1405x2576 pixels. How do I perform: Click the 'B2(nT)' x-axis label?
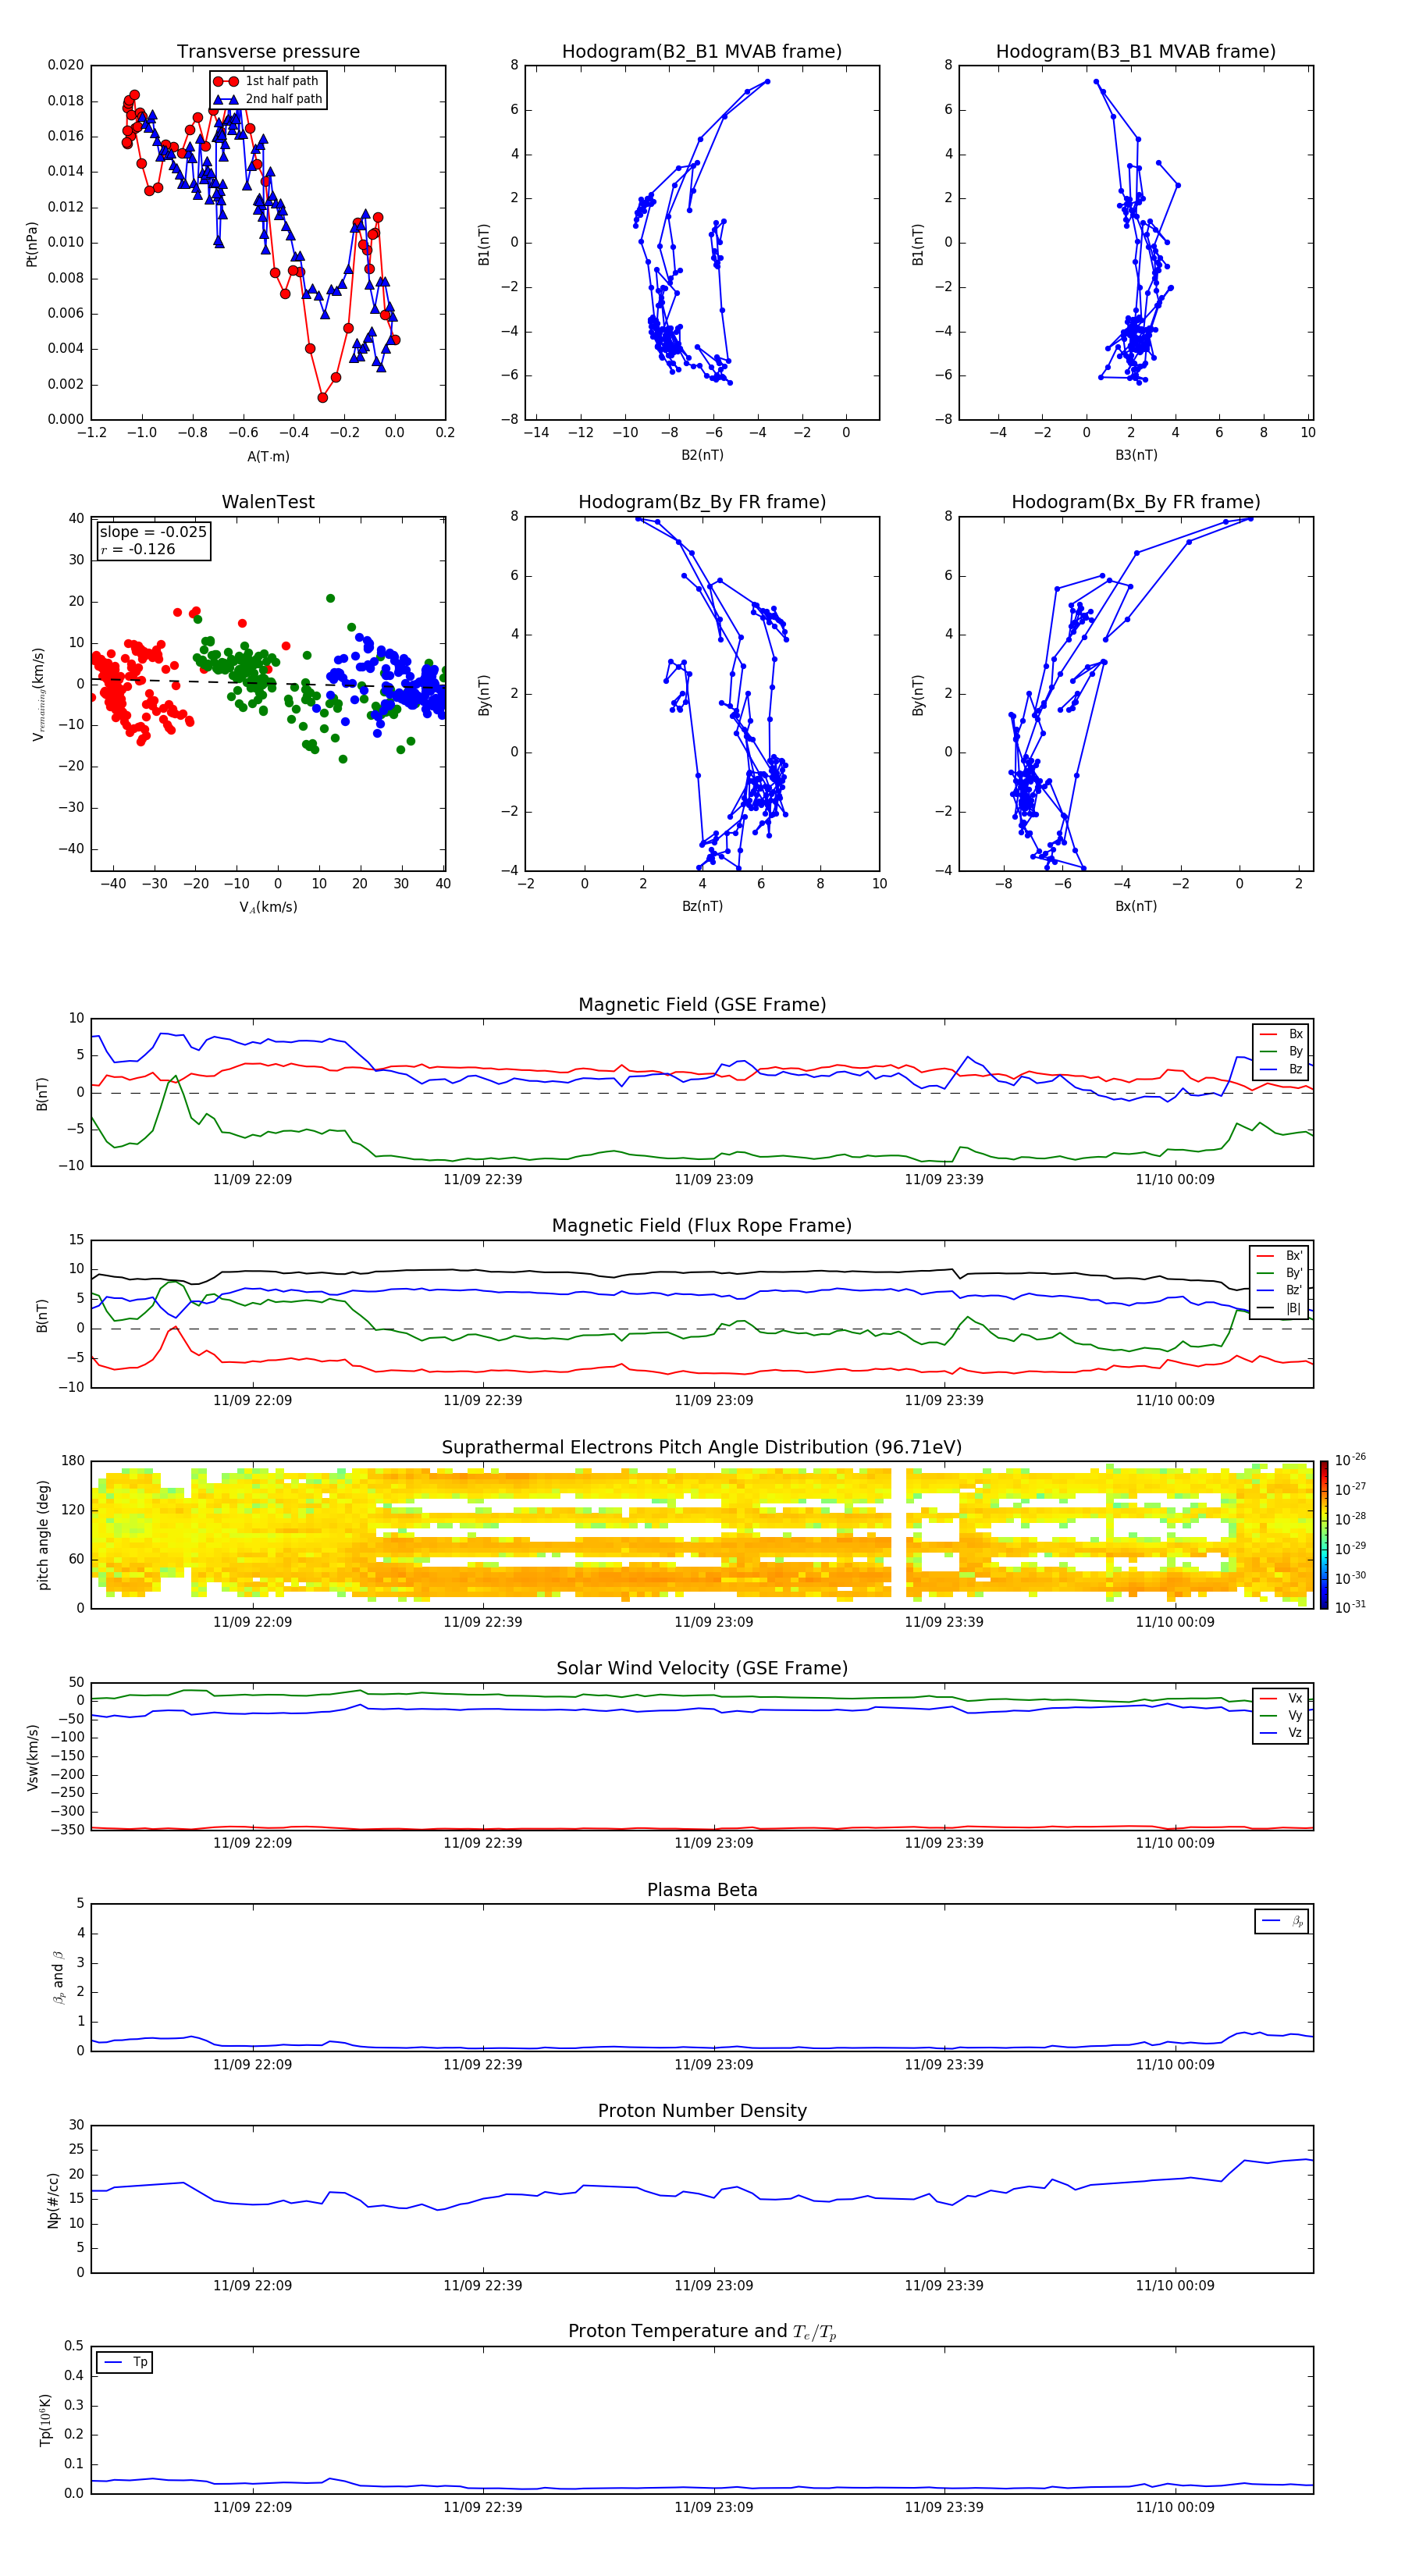[702, 455]
